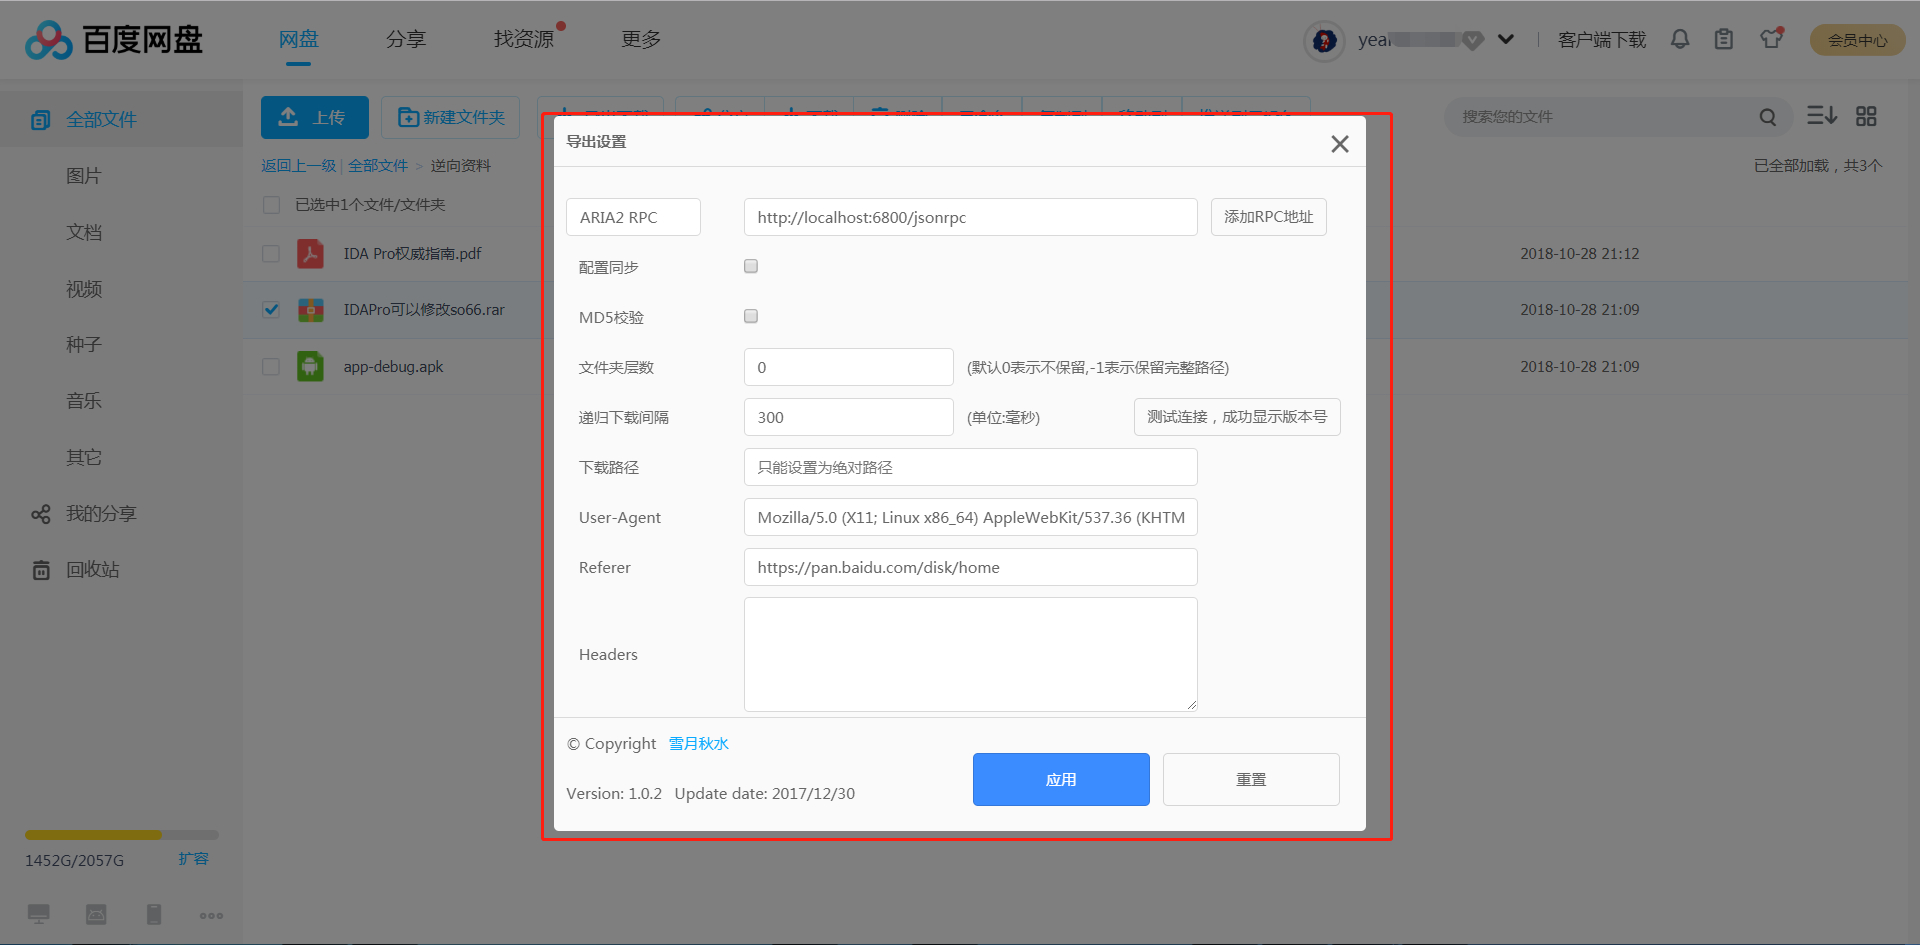The width and height of the screenshot is (1920, 945).
Task: Click the Referer input field
Action: pos(971,567)
